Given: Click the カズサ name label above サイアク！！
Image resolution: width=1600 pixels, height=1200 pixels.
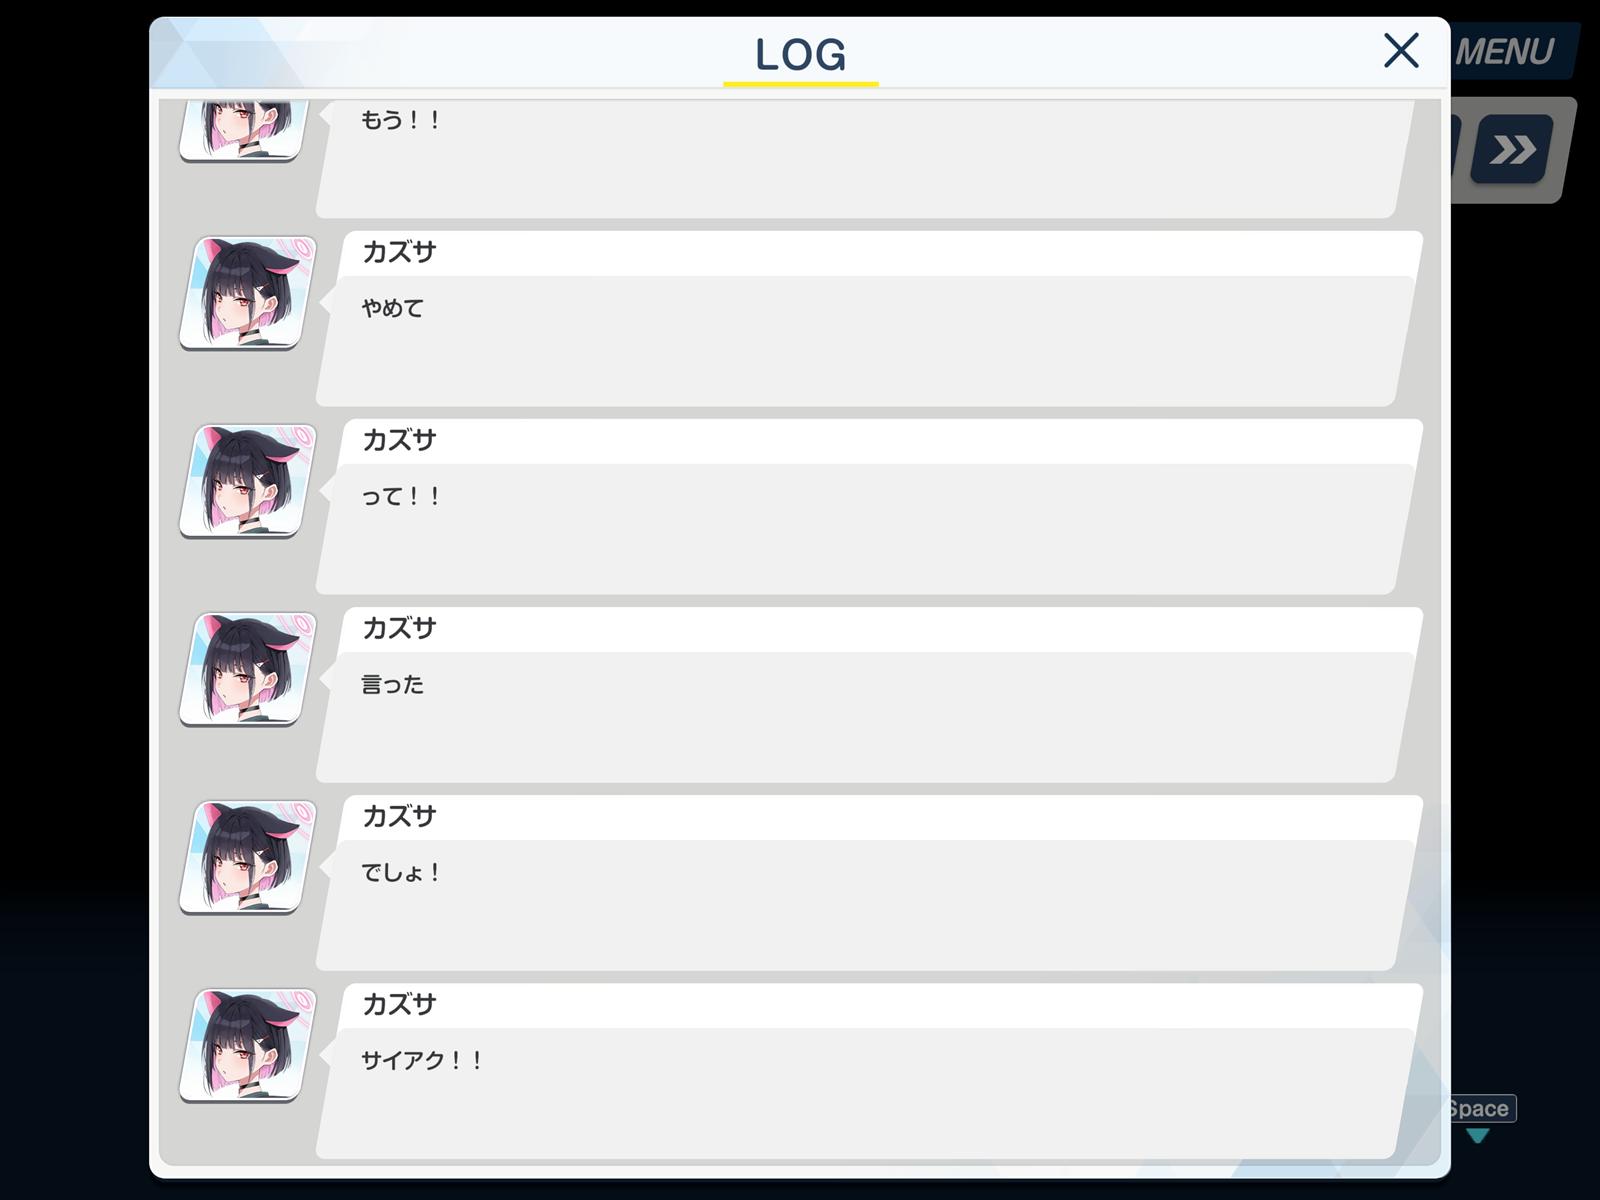Looking at the screenshot, I should [x=399, y=1004].
